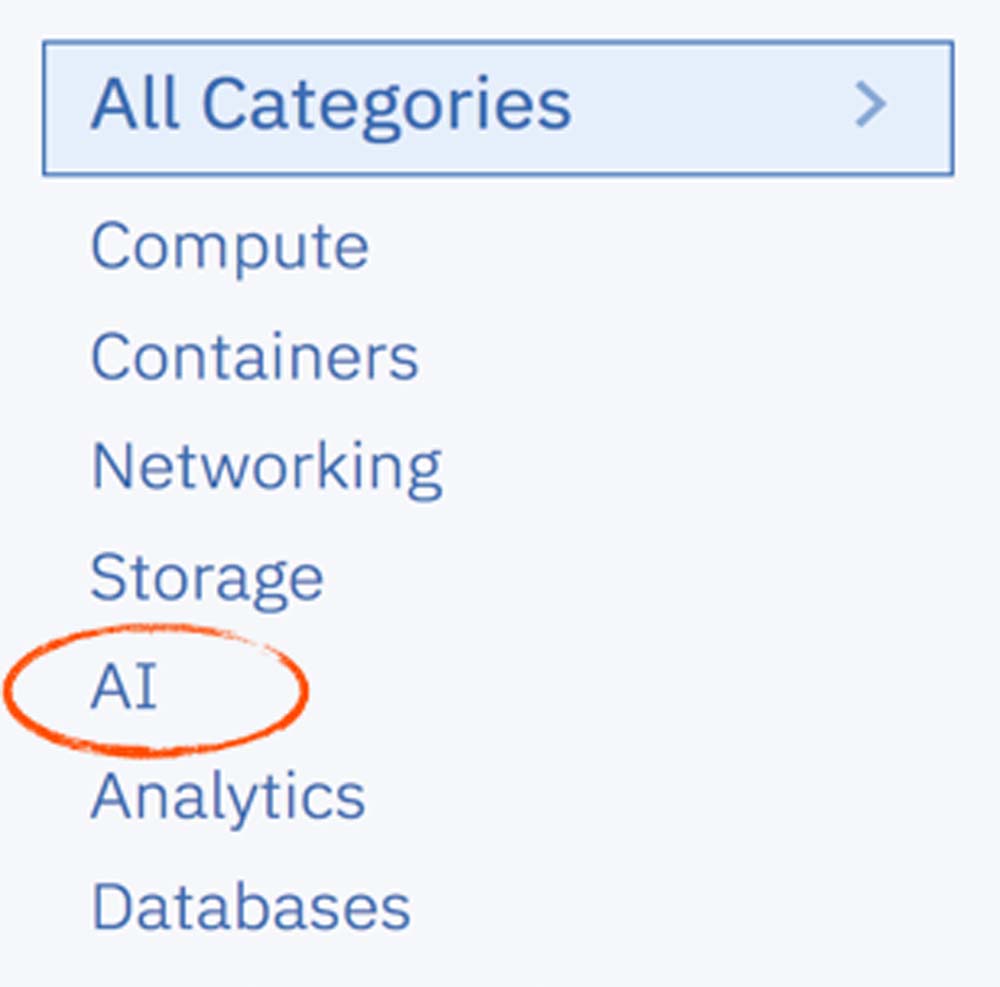Open the Analytics category
The width and height of the screenshot is (1000, 987).
pos(228,797)
